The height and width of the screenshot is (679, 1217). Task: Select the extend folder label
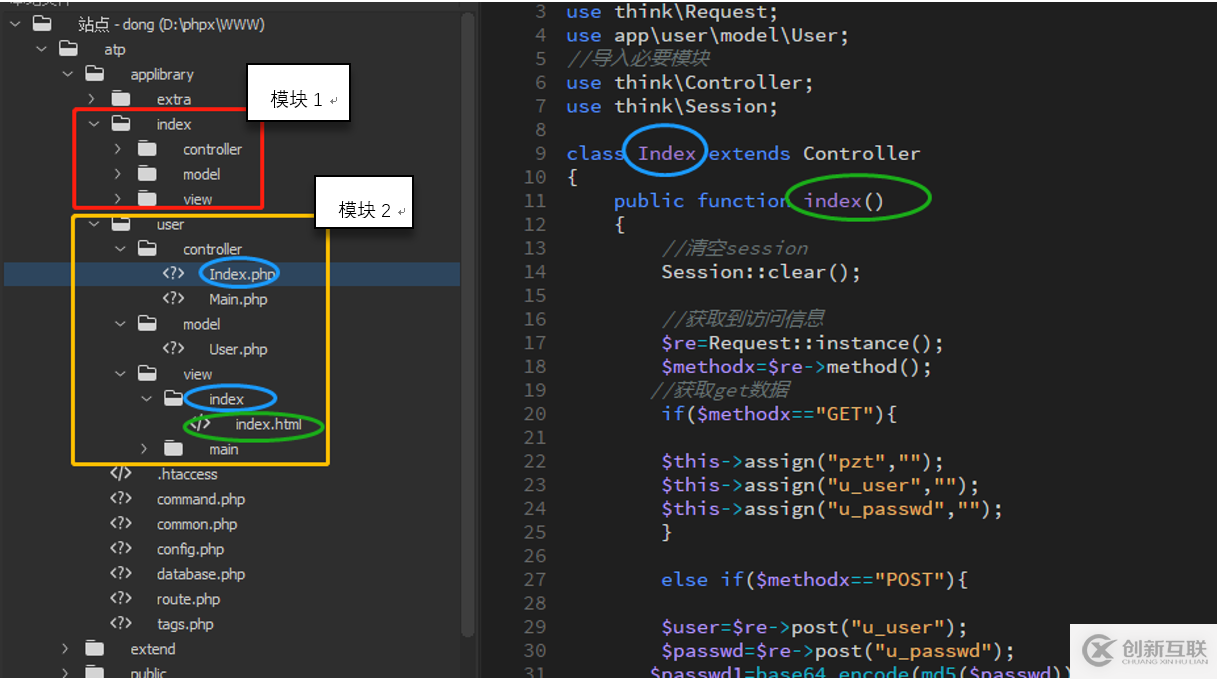(153, 649)
